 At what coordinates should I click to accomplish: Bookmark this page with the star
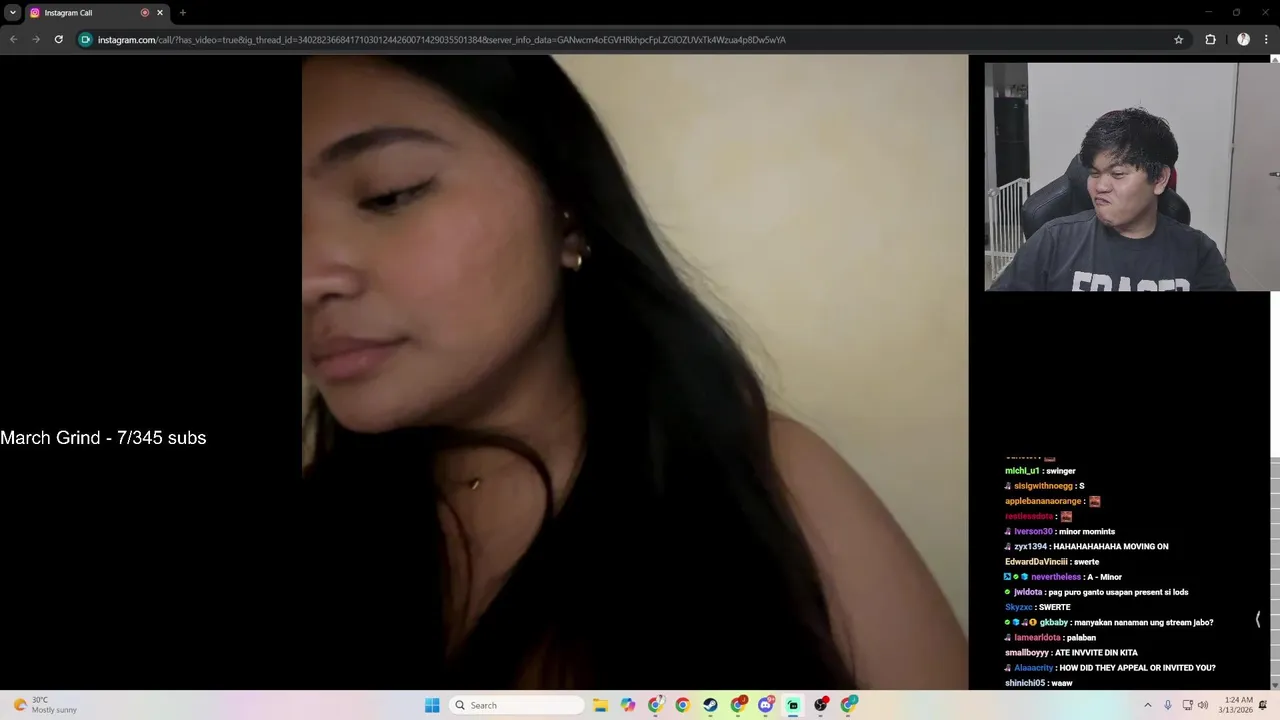(1179, 40)
